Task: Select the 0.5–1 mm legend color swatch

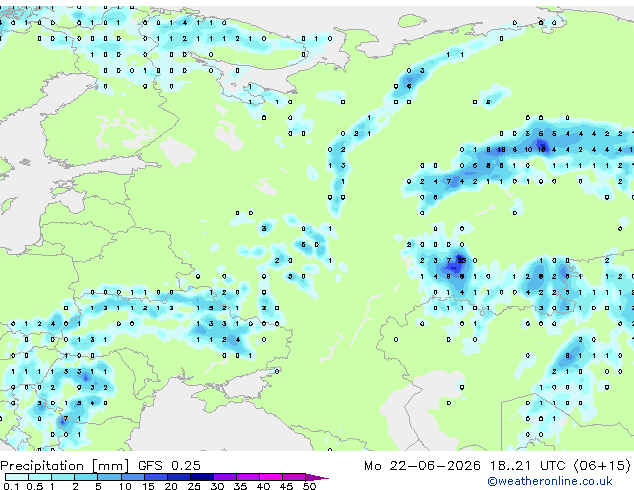Action: [x=40, y=477]
